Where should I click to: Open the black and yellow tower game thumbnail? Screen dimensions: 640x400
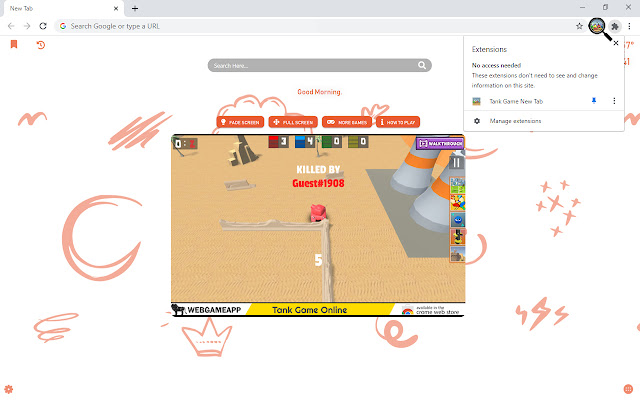point(458,237)
